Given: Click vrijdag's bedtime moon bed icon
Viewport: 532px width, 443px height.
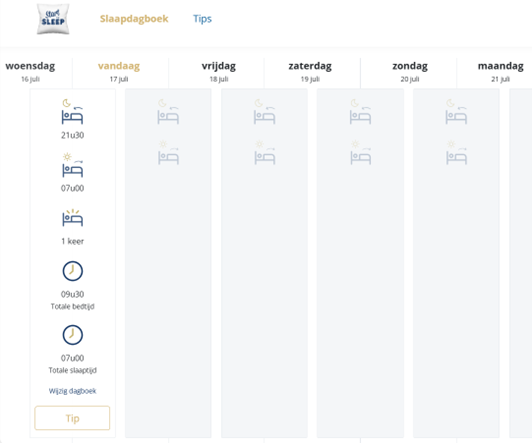Looking at the screenshot, I should tap(264, 112).
